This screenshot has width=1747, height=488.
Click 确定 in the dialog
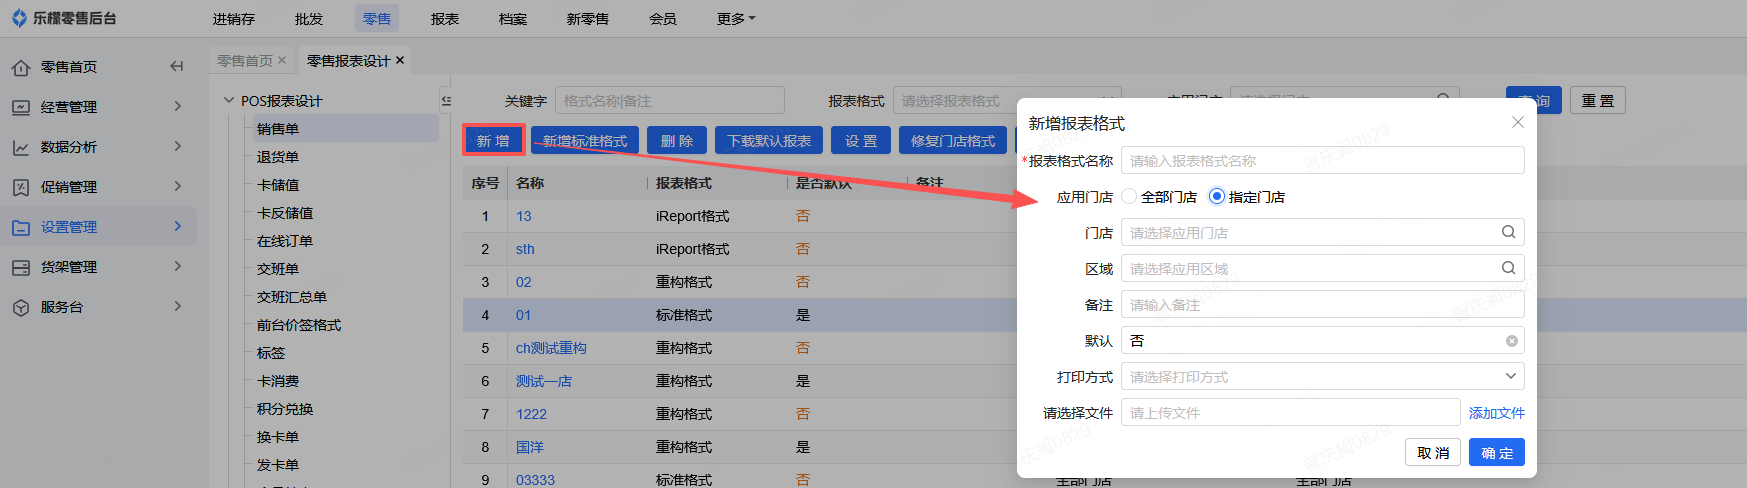click(x=1497, y=452)
